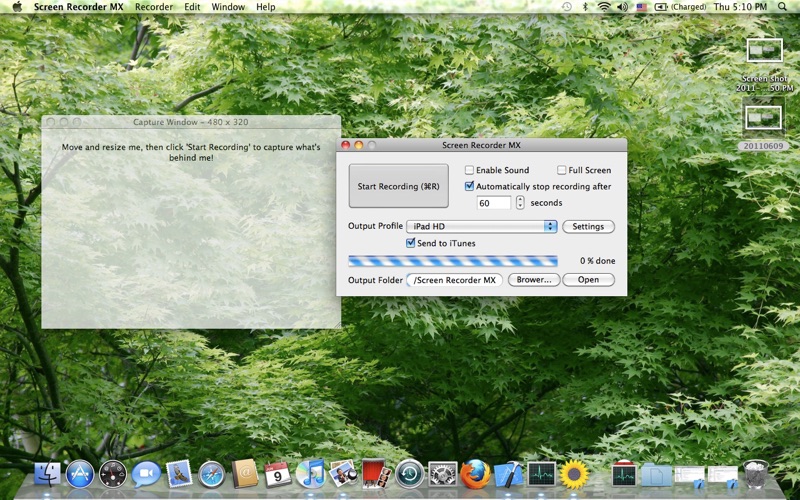Click the 60 seconds input field

coord(493,203)
